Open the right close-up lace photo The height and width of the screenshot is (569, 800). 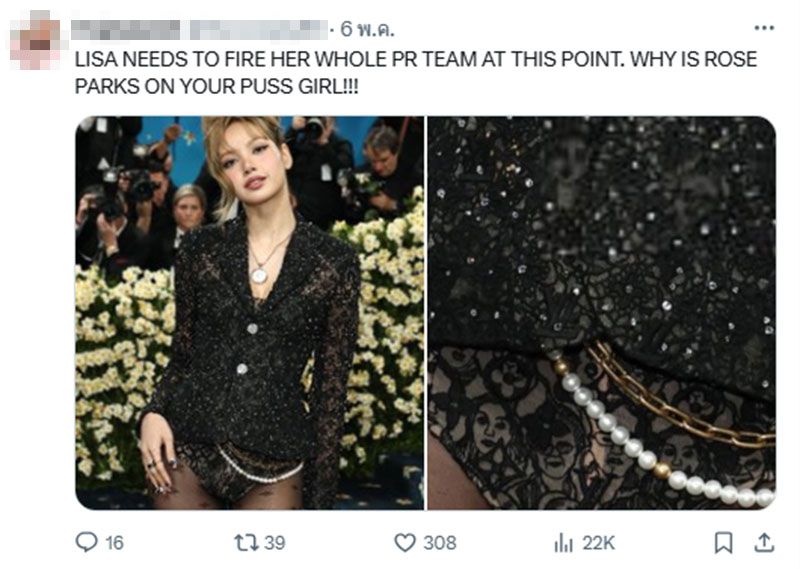[x=601, y=312]
